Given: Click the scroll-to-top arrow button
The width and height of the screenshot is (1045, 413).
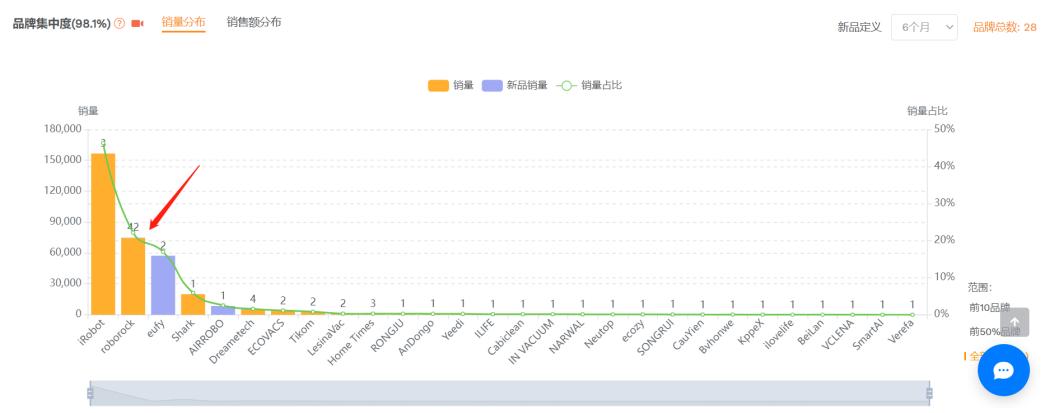Looking at the screenshot, I should pos(1014,322).
